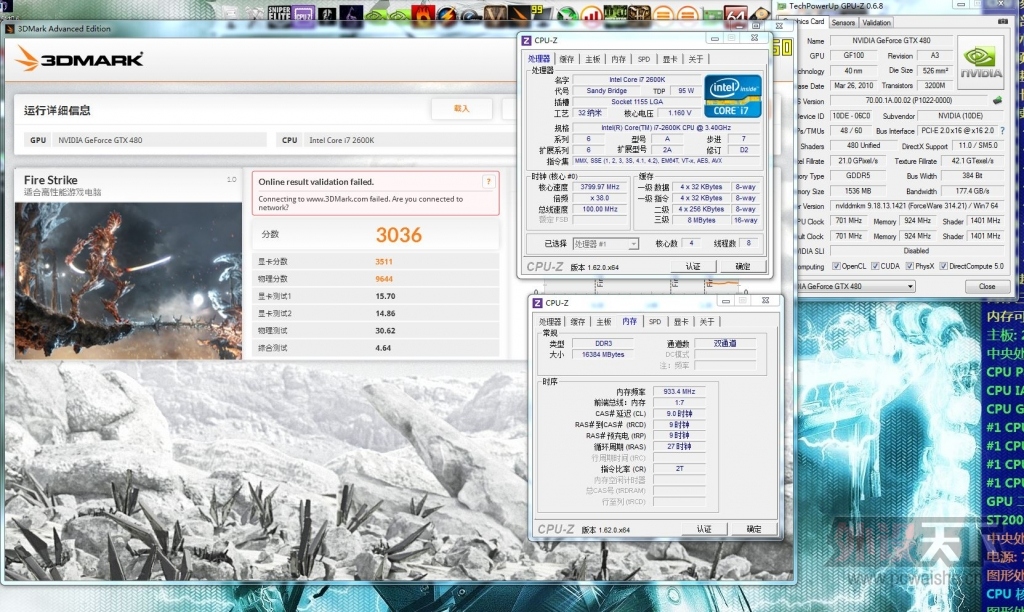This screenshot has height=612, width=1024.
Task: Open the red bar-chart shortcut icon
Action: click(591, 14)
